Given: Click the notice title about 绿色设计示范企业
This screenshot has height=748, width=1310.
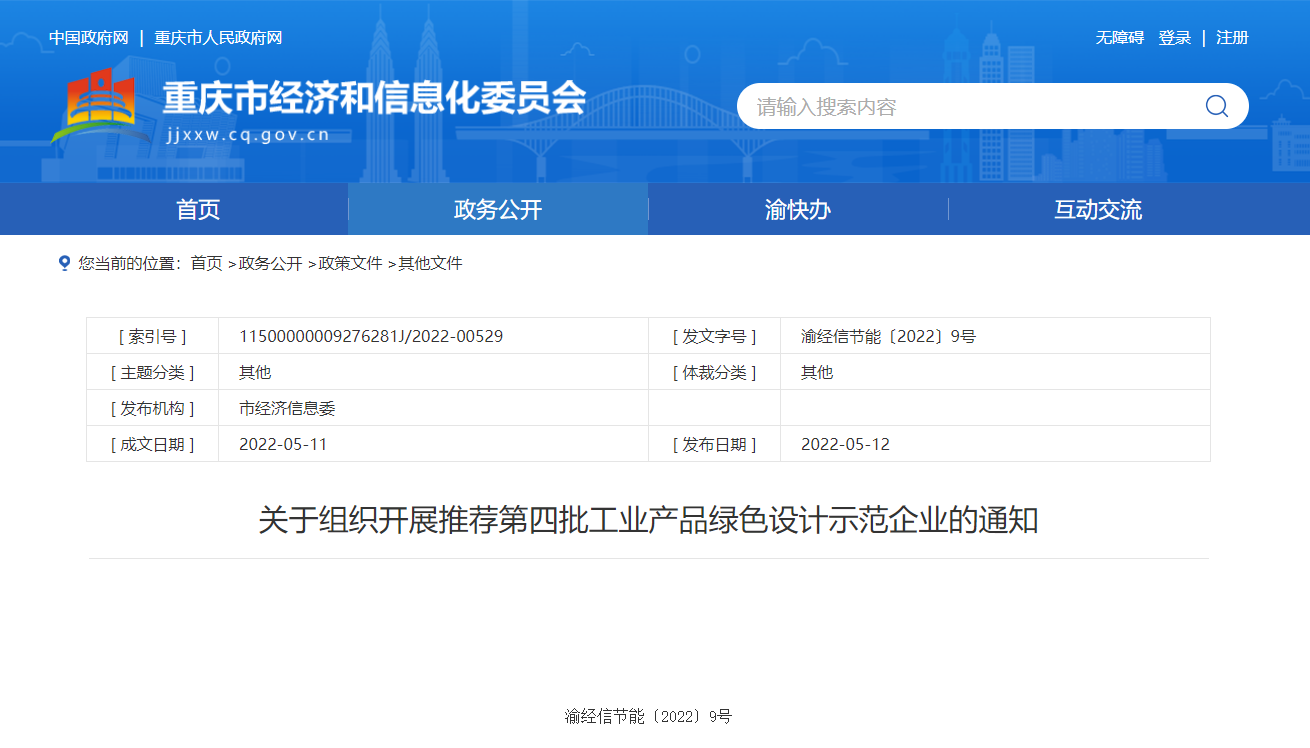Looking at the screenshot, I should point(648,520).
